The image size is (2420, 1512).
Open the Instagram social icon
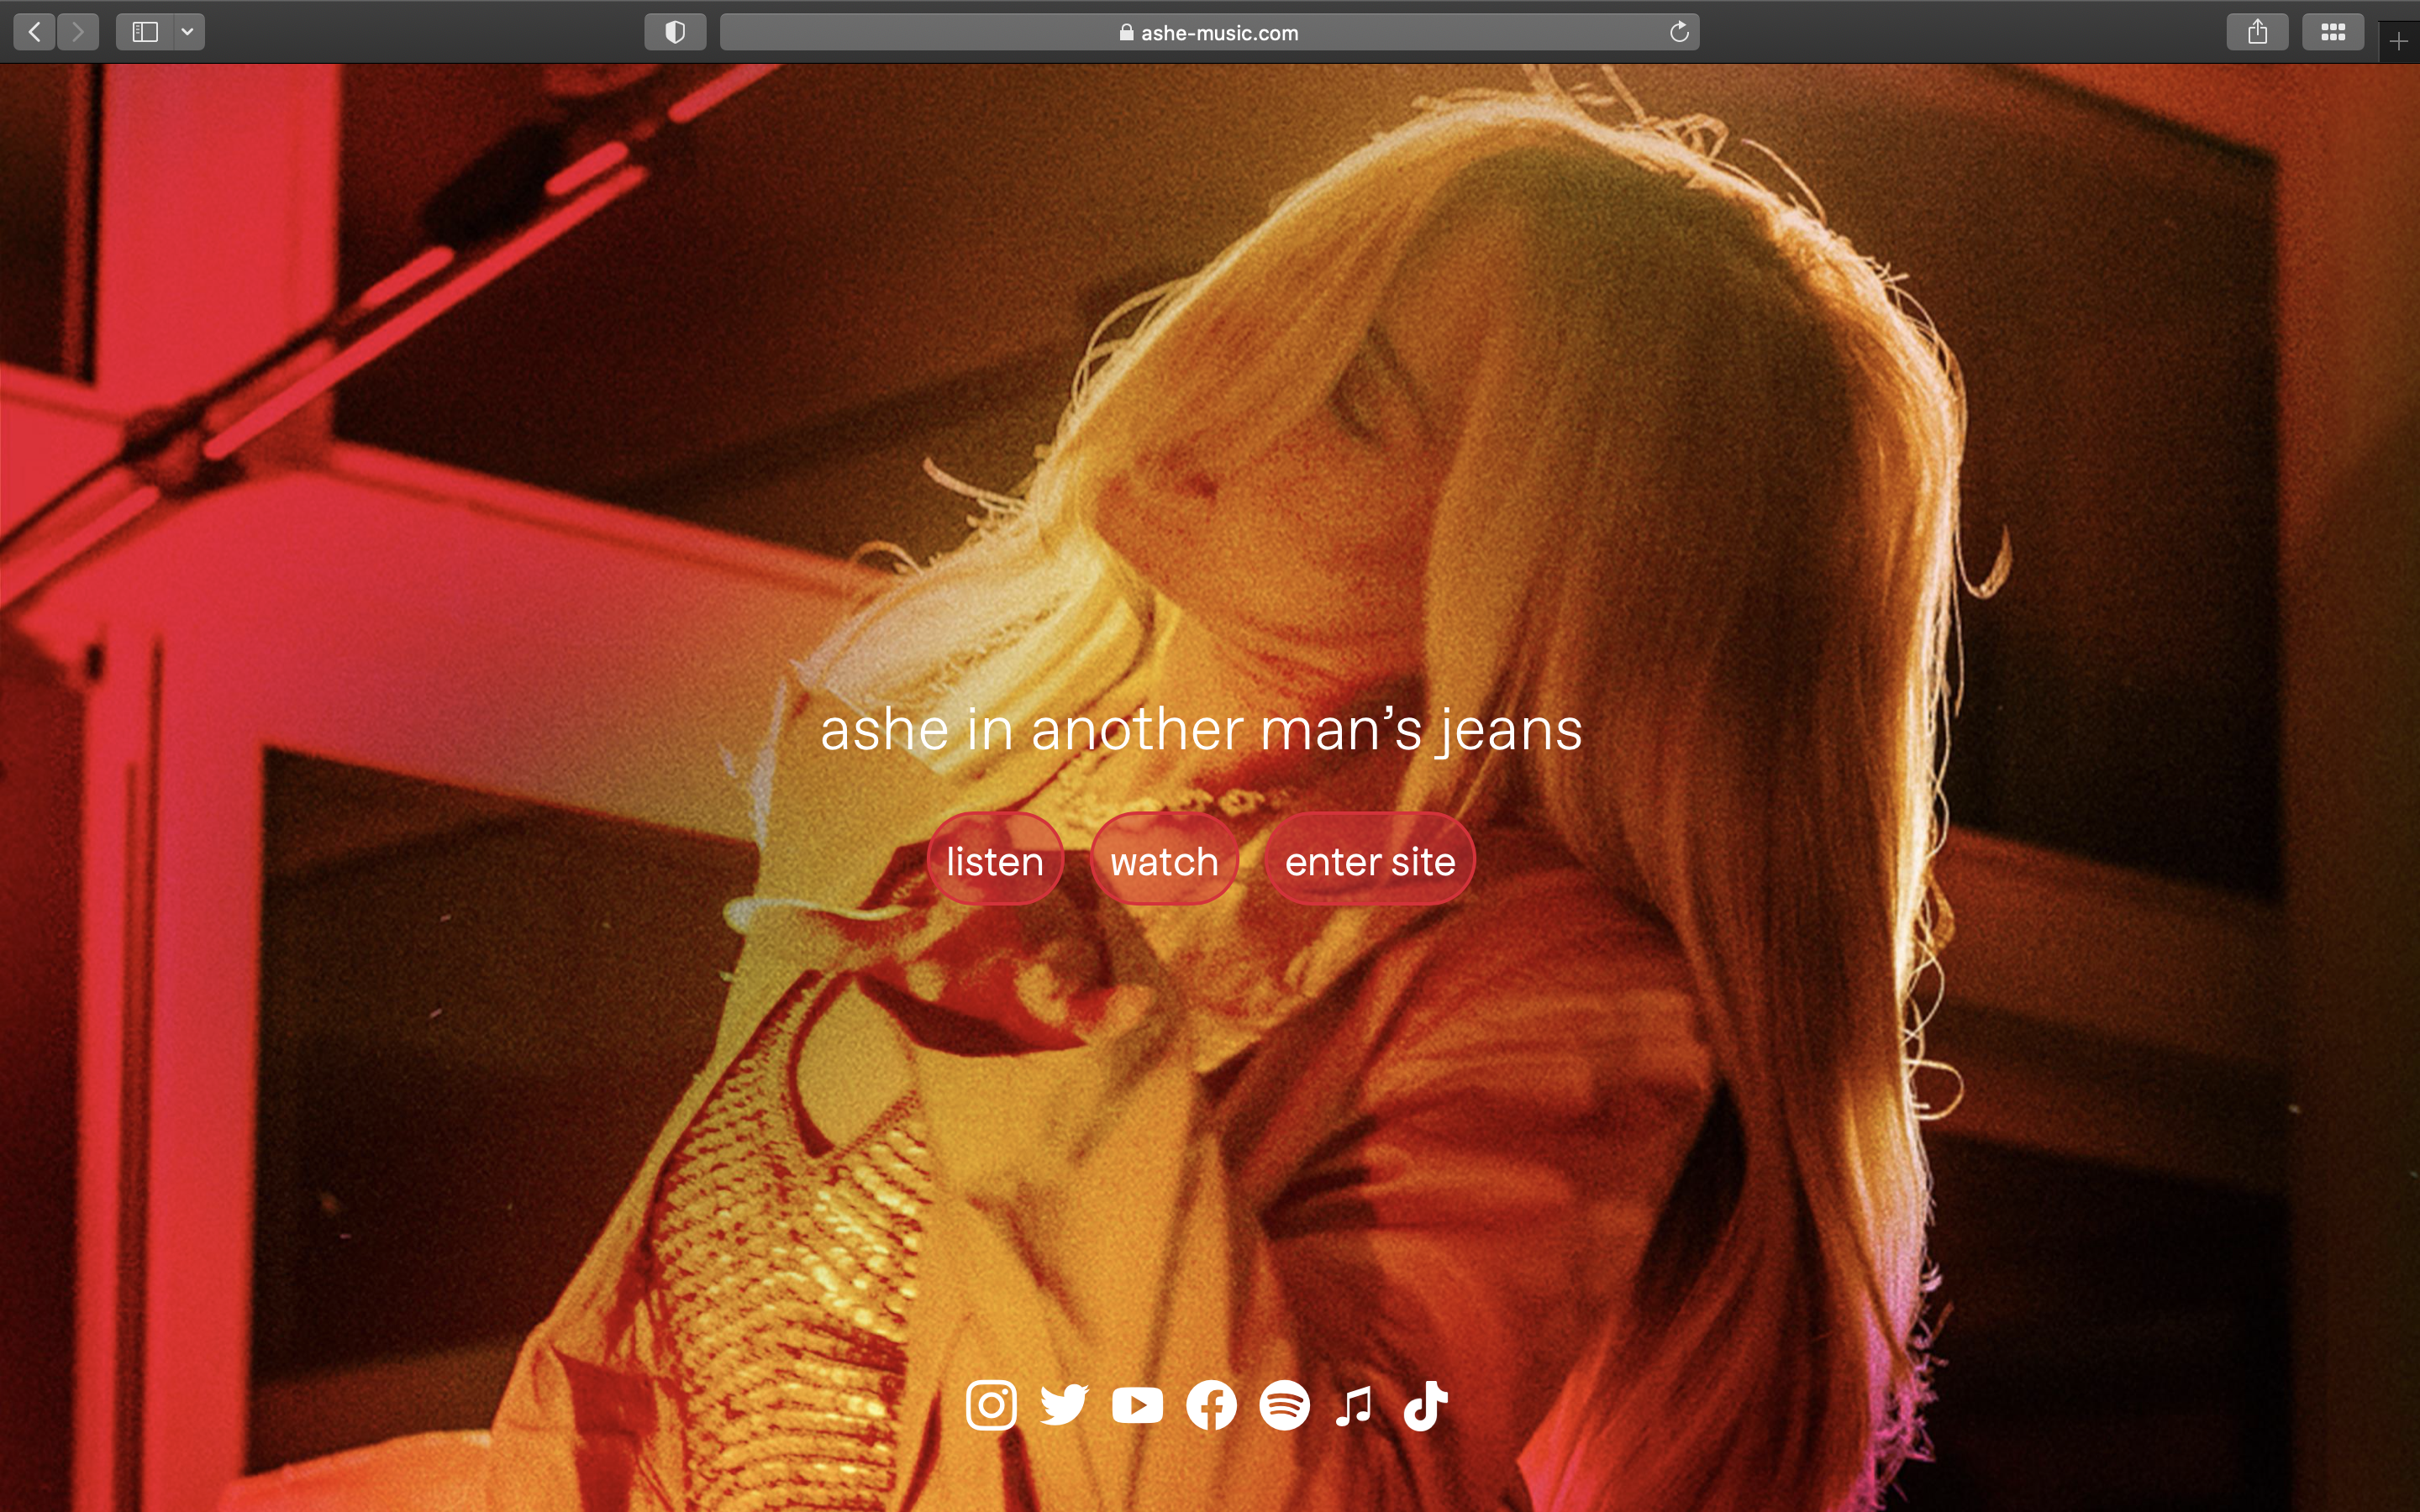click(991, 1406)
